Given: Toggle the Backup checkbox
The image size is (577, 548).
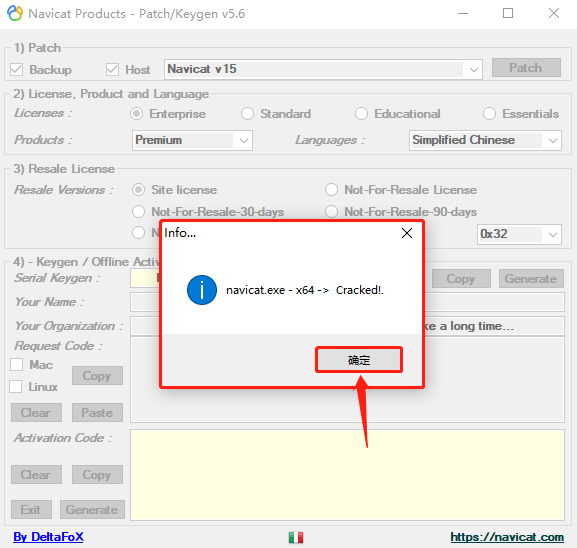Looking at the screenshot, I should pos(17,70).
